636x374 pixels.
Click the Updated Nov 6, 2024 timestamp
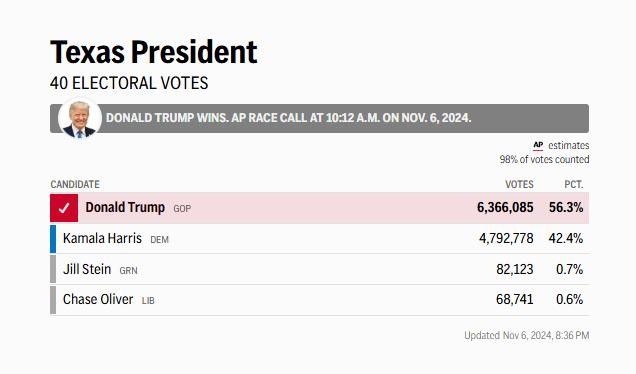[526, 335]
